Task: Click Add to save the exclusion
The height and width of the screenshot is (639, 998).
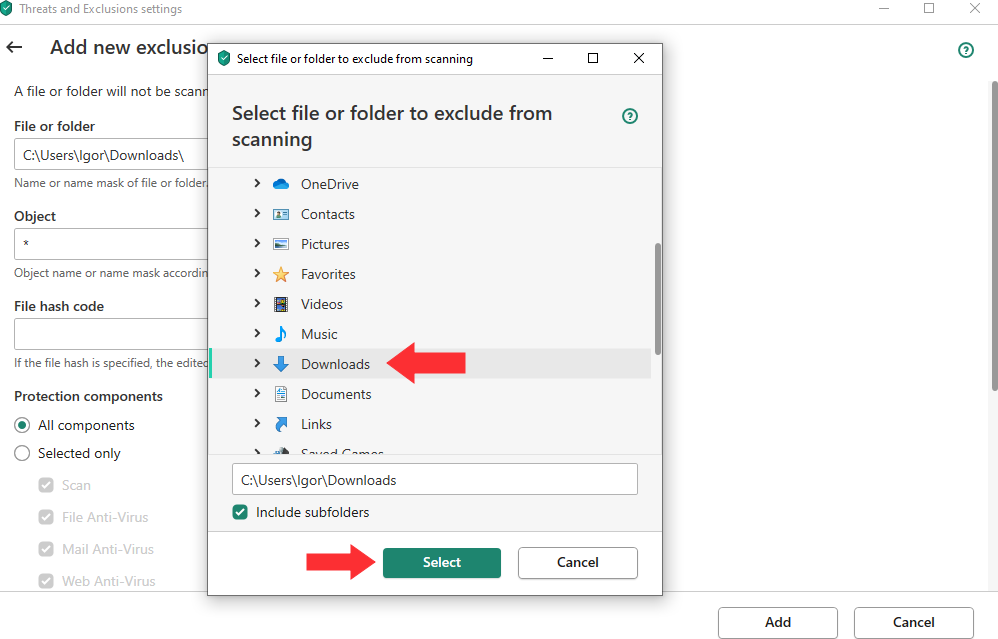Action: point(778,622)
